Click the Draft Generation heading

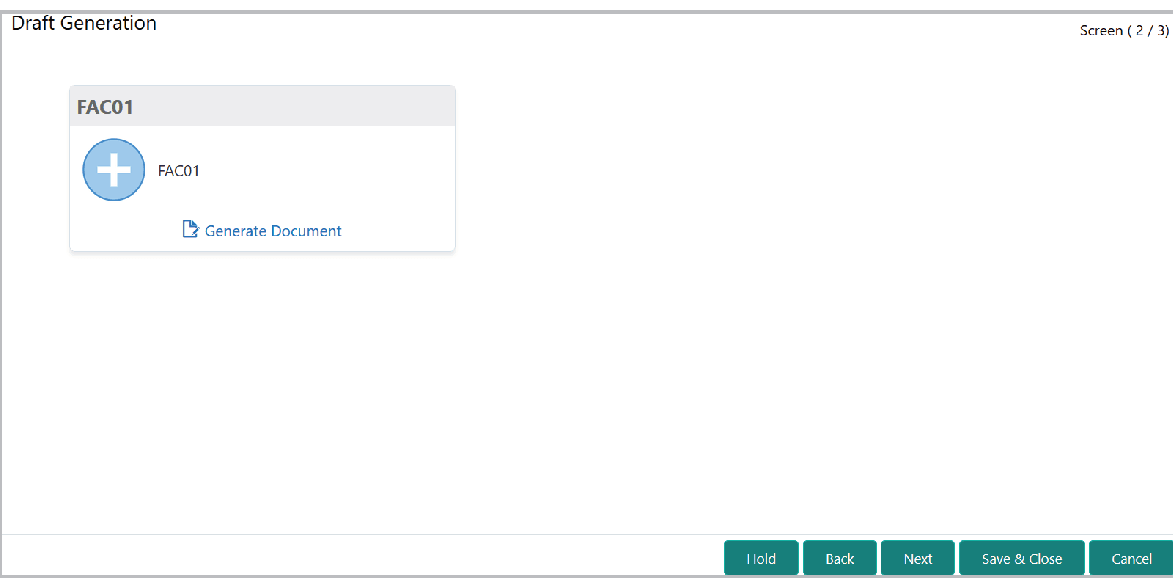pos(84,22)
